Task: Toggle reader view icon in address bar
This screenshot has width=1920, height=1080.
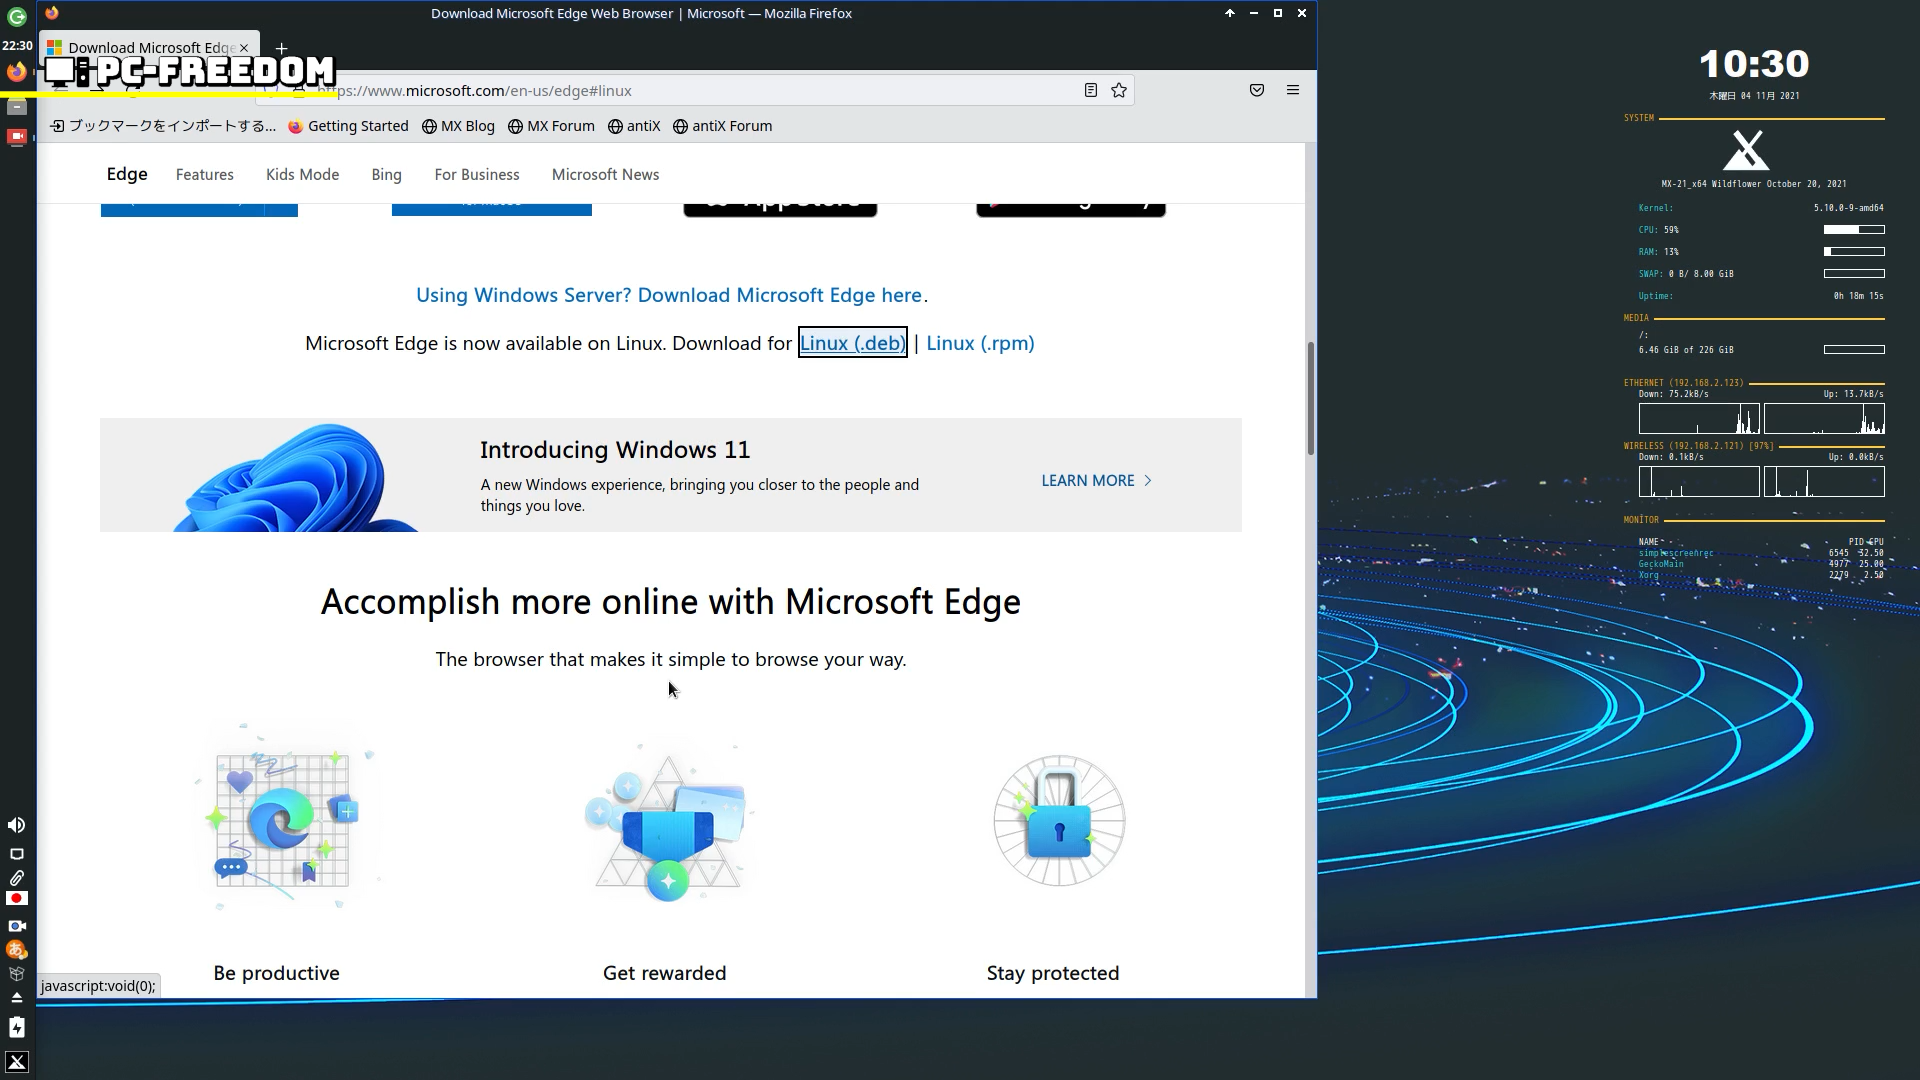Action: pyautogui.click(x=1091, y=91)
